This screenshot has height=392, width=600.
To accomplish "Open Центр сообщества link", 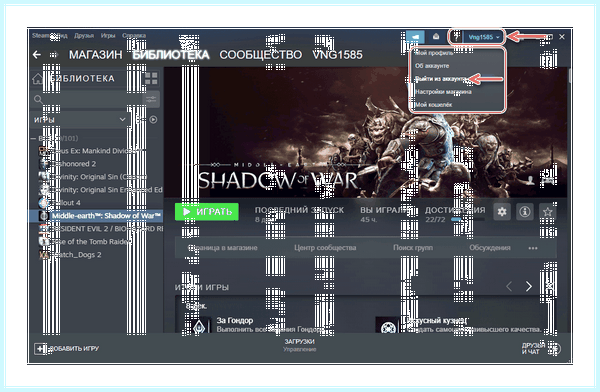I will (x=325, y=248).
